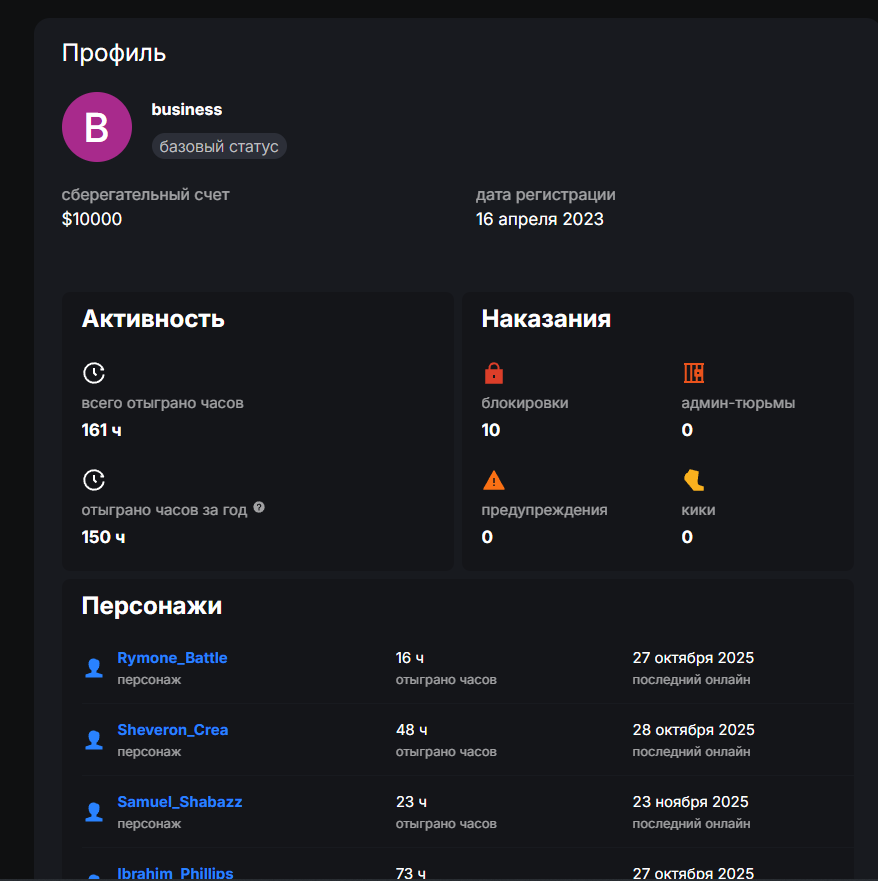The height and width of the screenshot is (881, 878).
Task: Open the Samuel_Shabazz character link
Action: tap(179, 802)
